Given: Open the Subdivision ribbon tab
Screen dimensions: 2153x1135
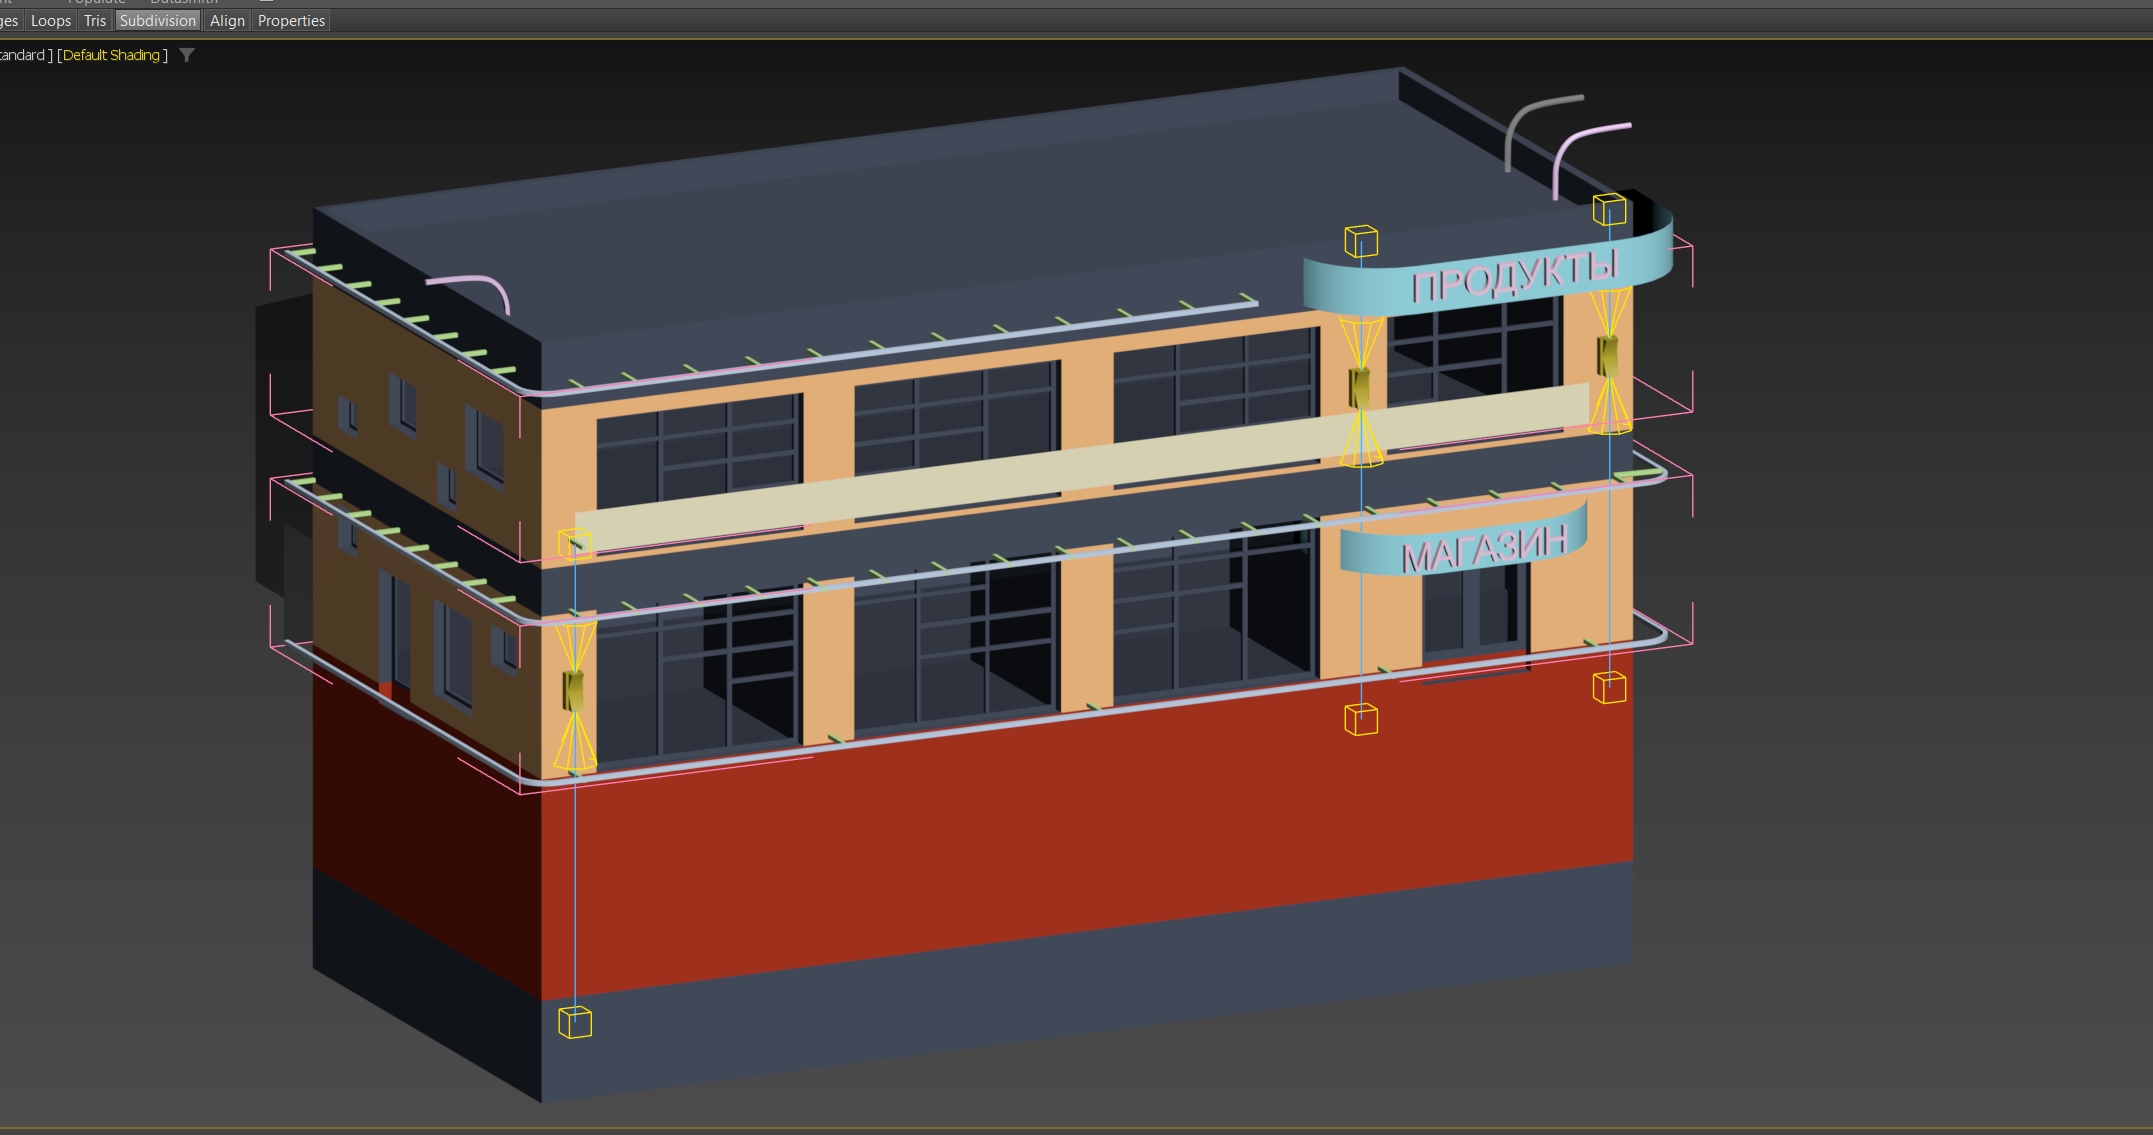Looking at the screenshot, I should click(157, 20).
